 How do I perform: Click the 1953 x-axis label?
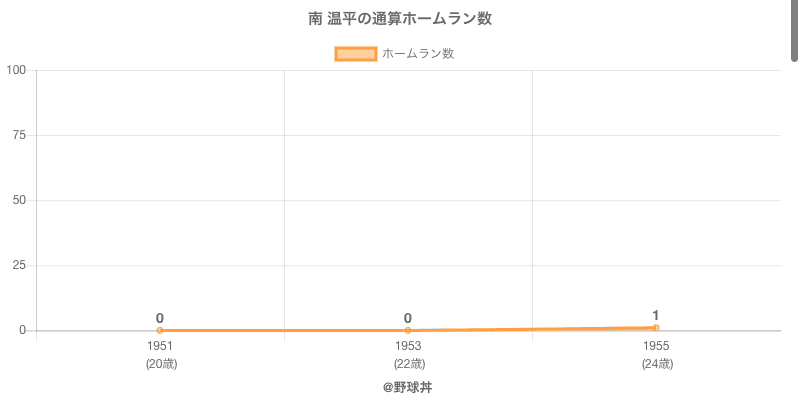(408, 346)
